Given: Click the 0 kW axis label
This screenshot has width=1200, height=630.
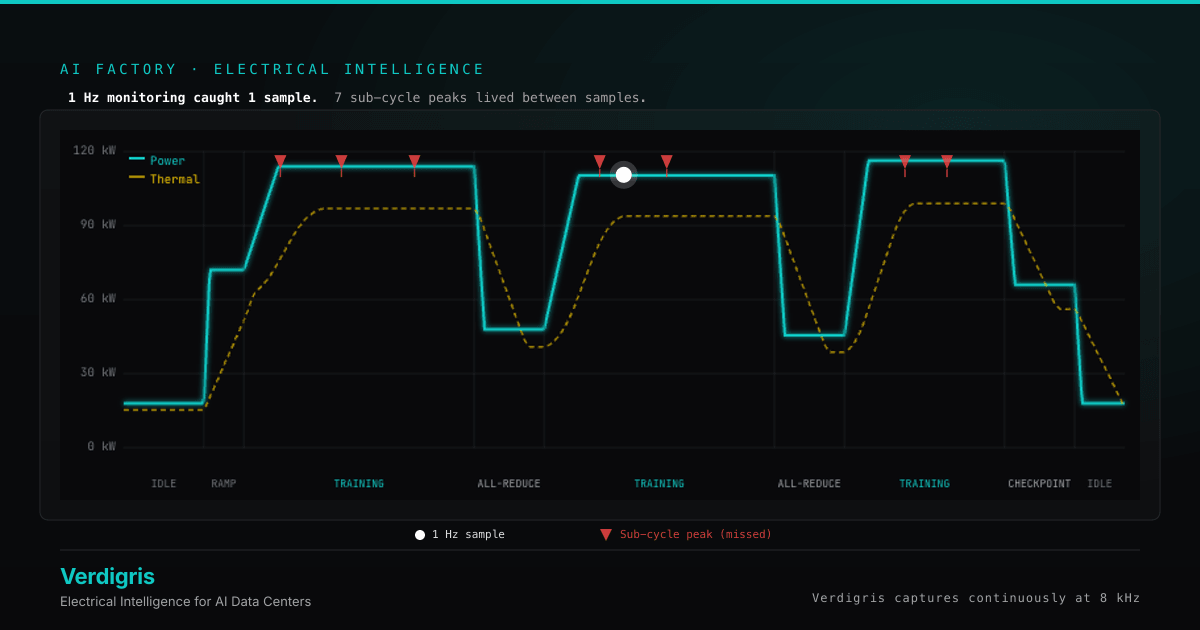Looking at the screenshot, I should click(102, 447).
